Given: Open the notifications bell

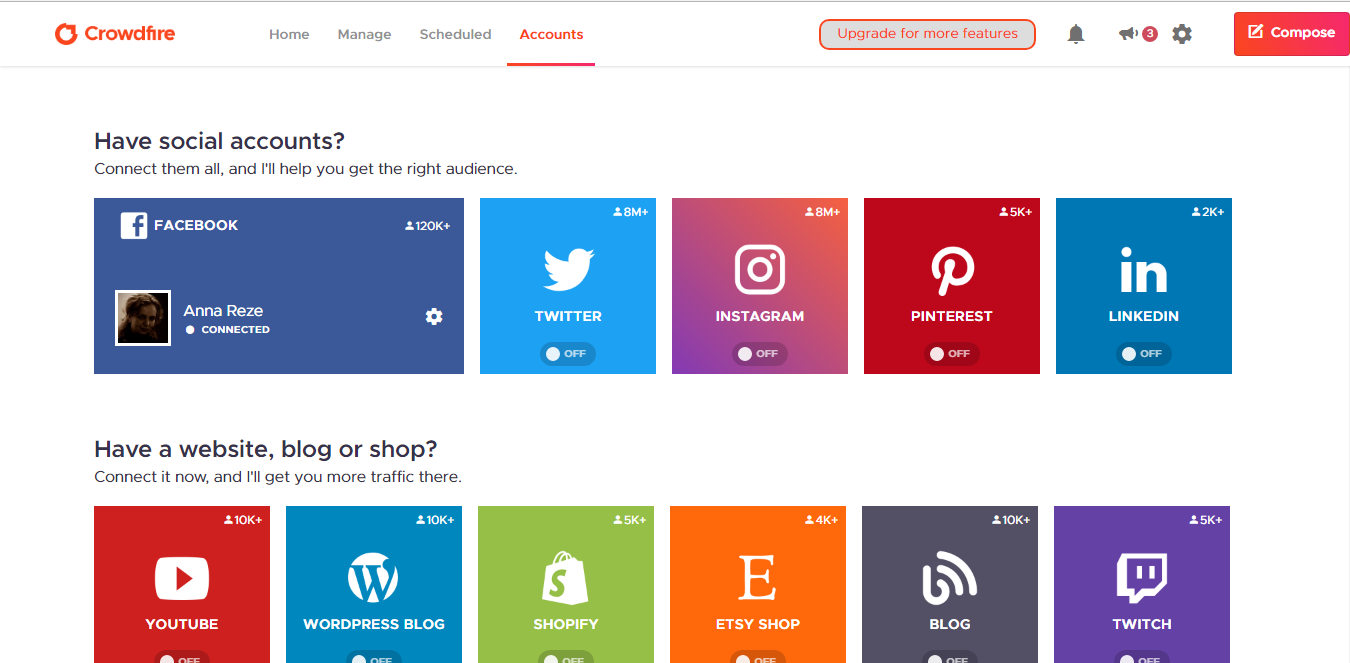Looking at the screenshot, I should click(1076, 34).
